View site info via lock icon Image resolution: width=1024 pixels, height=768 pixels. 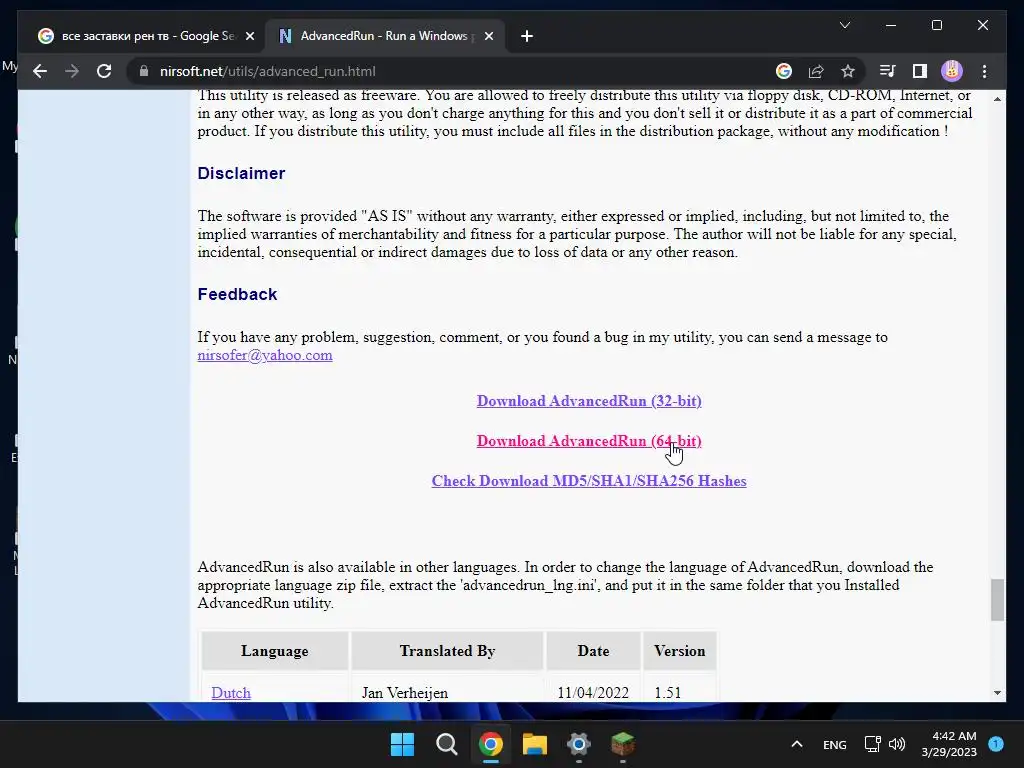[x=144, y=71]
